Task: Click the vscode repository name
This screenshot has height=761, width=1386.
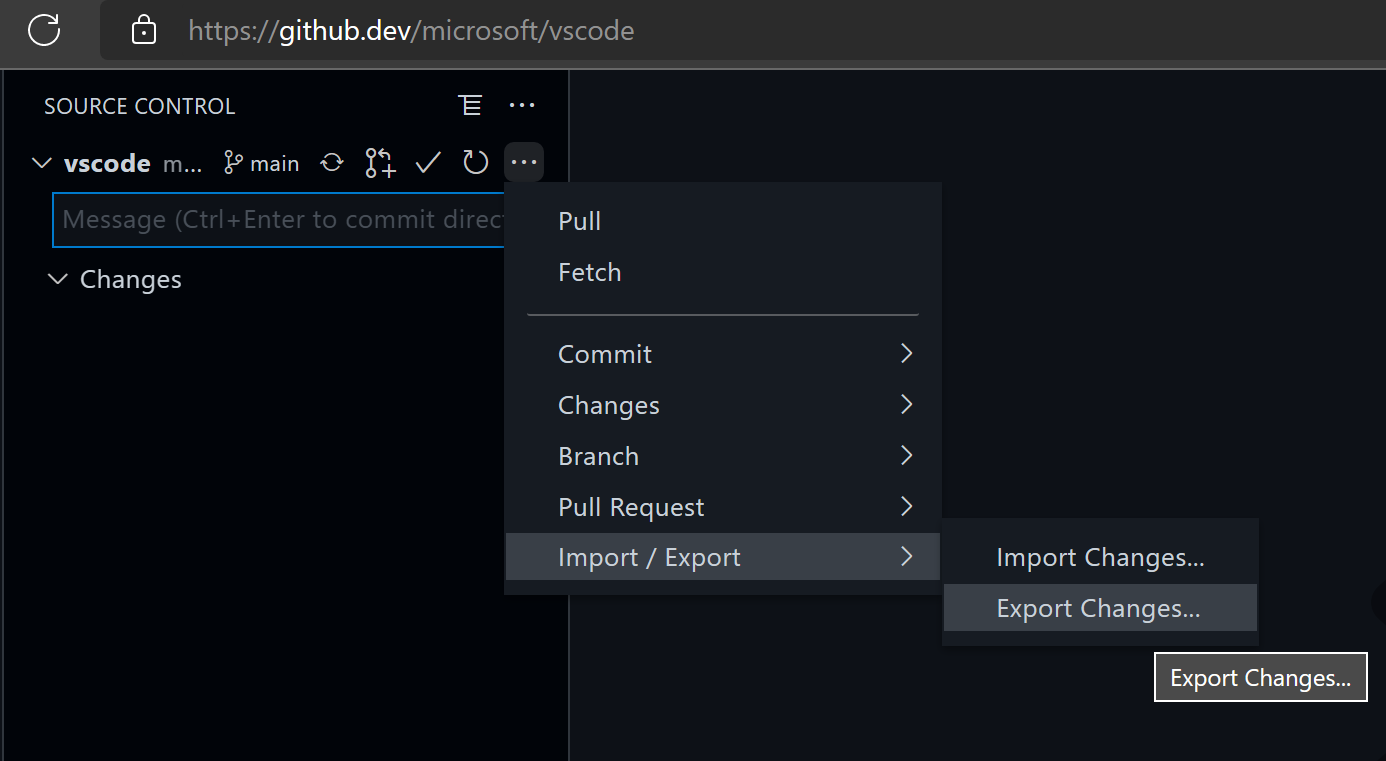Action: pyautogui.click(x=107, y=163)
